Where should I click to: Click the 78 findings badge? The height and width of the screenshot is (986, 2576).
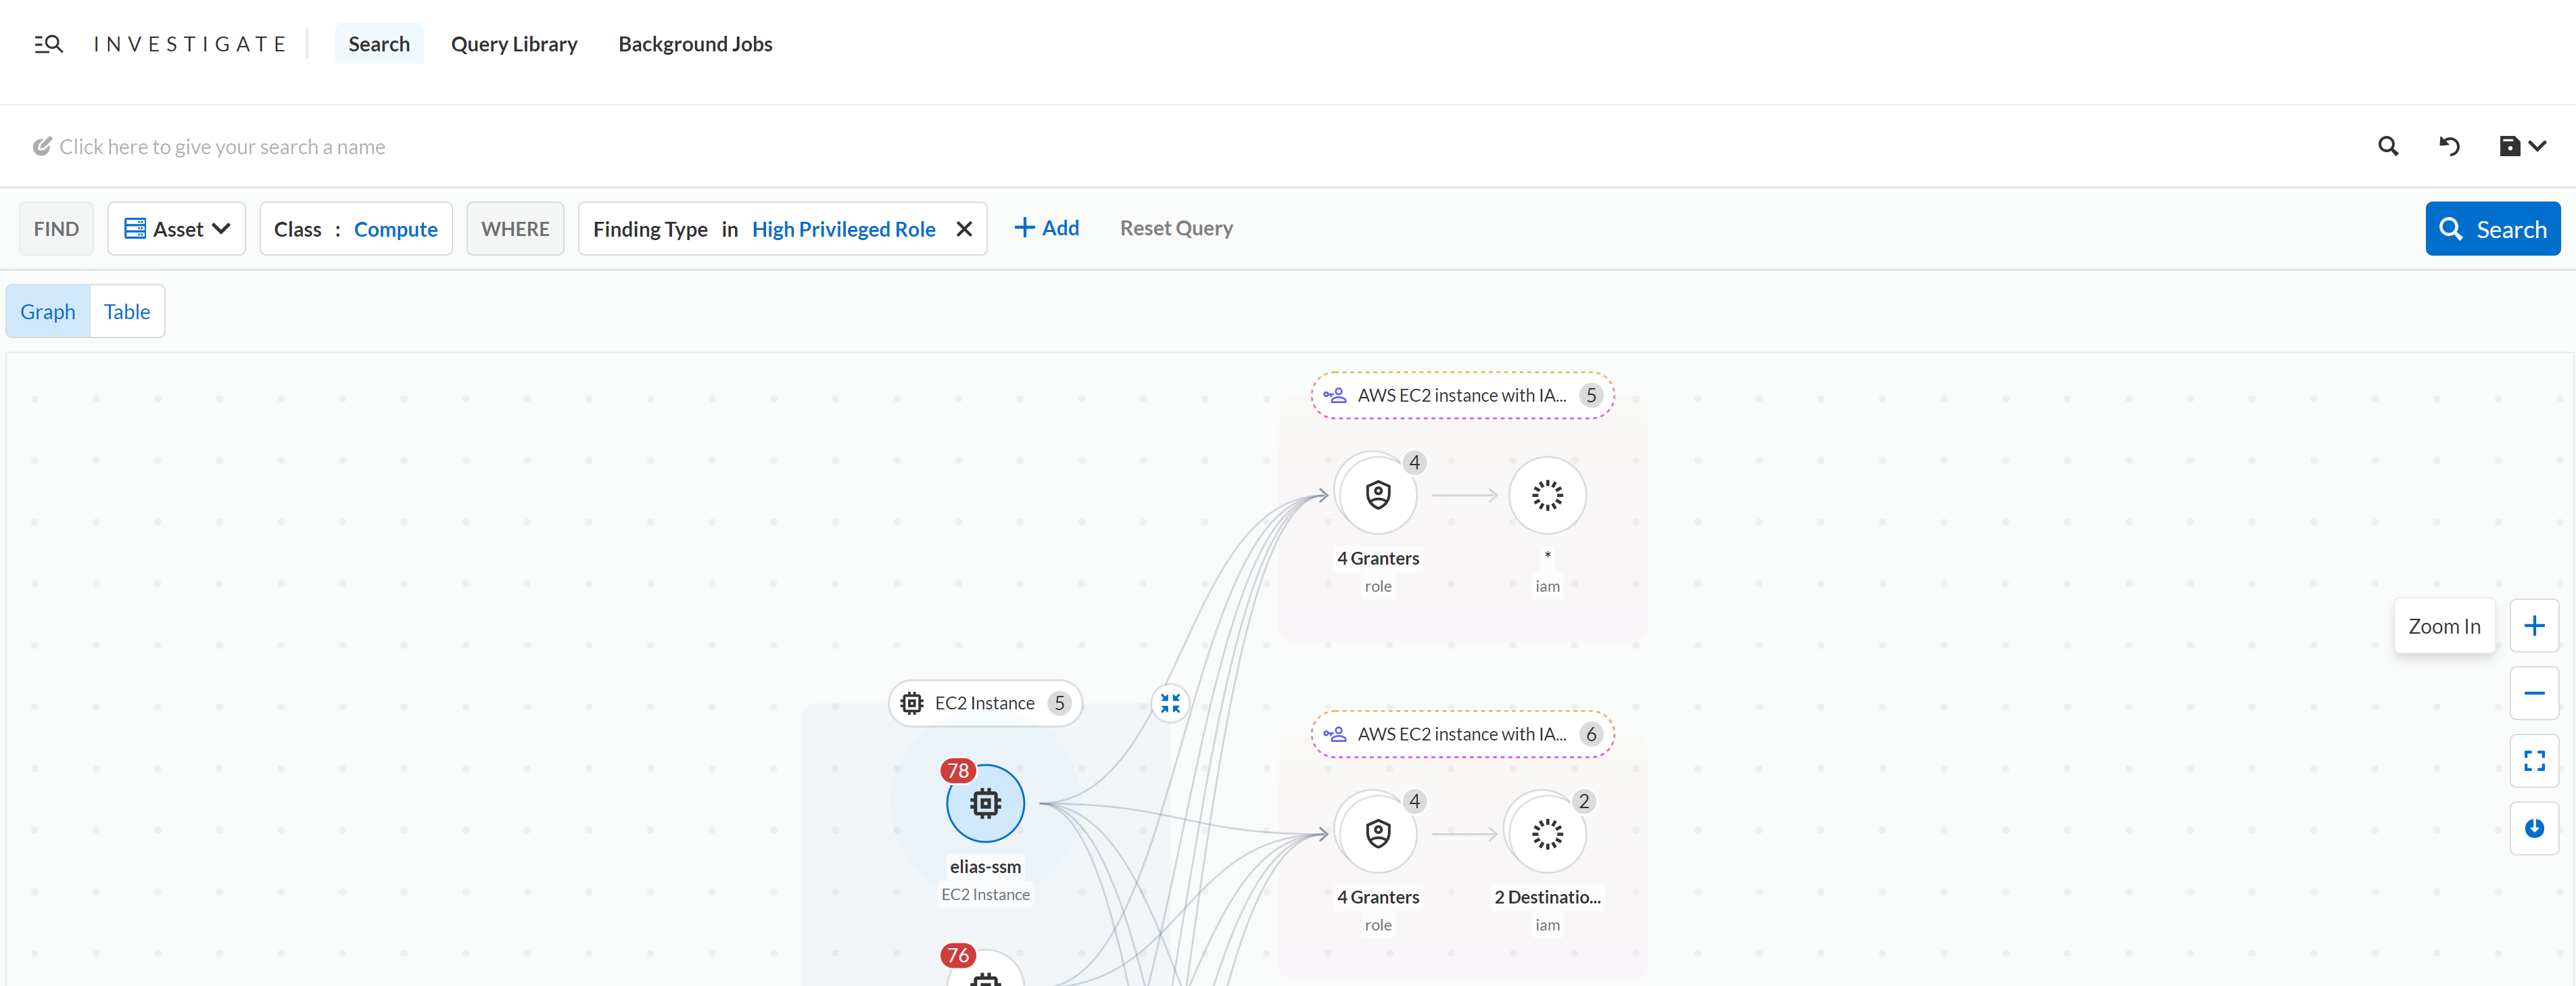point(958,771)
